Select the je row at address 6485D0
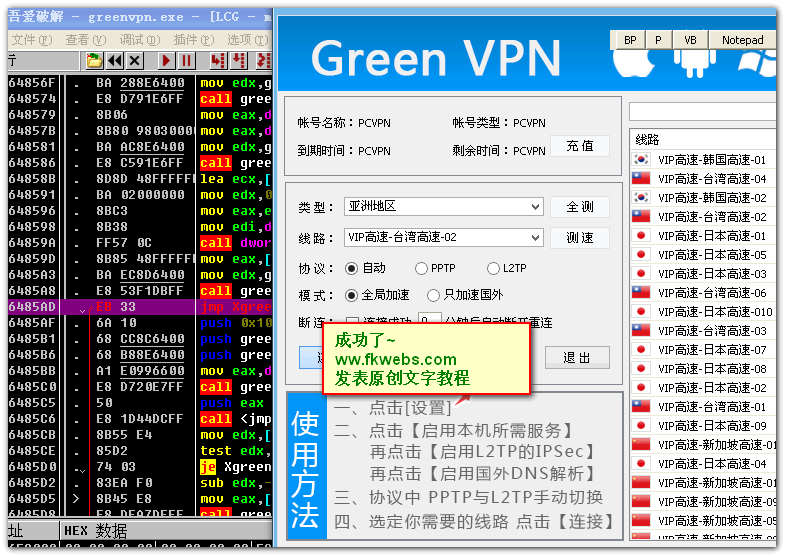Screen dimensions: 785x556 click(140, 467)
